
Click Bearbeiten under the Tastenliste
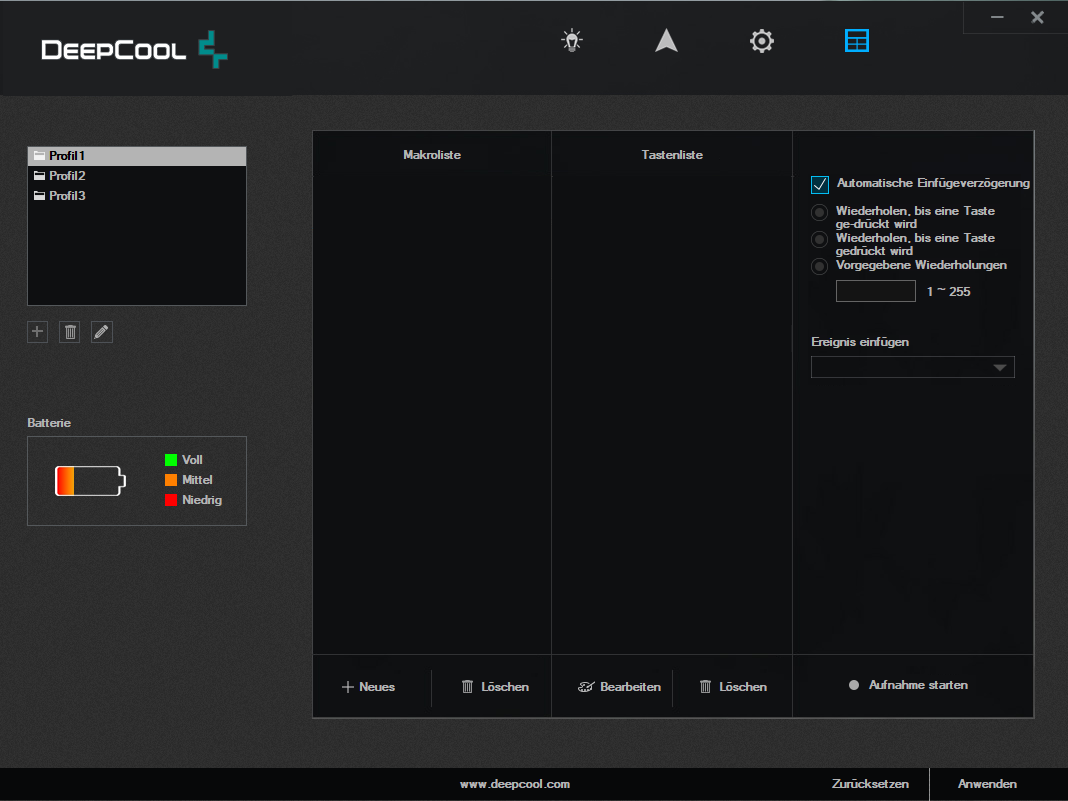(620, 687)
